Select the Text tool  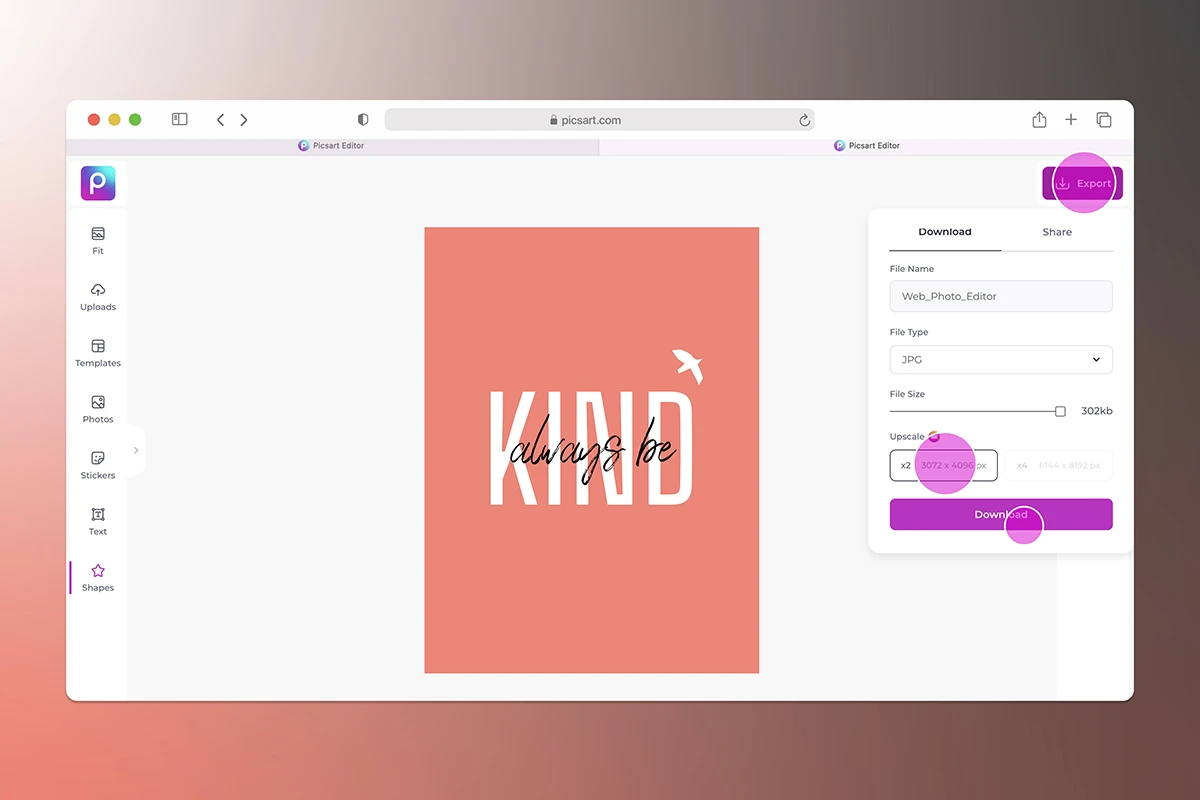coord(97,520)
